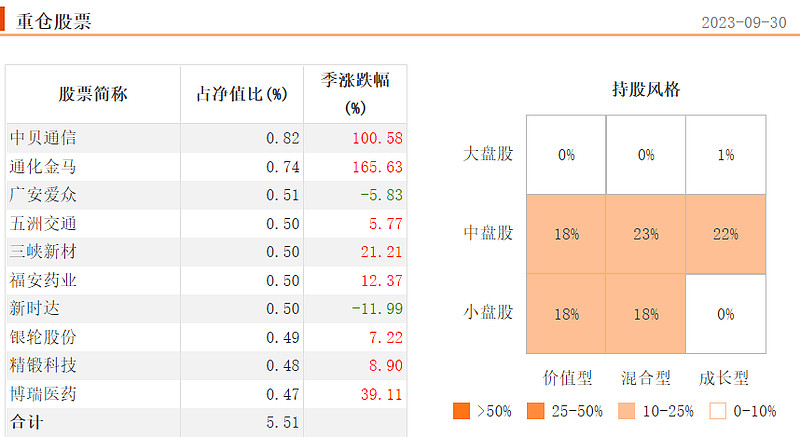Click the 五洲交通 stock name
Viewport: 800px width, 437px height.
pos(43,224)
